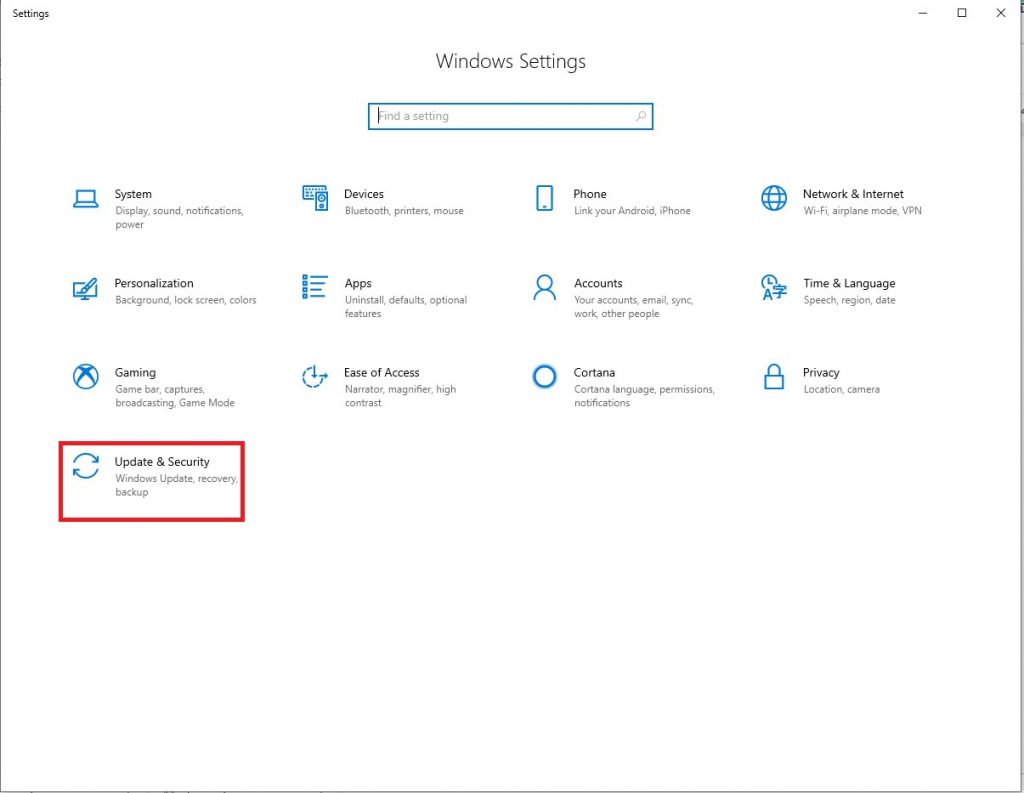Open the Privacy category title
Image resolution: width=1024 pixels, height=793 pixels.
821,372
